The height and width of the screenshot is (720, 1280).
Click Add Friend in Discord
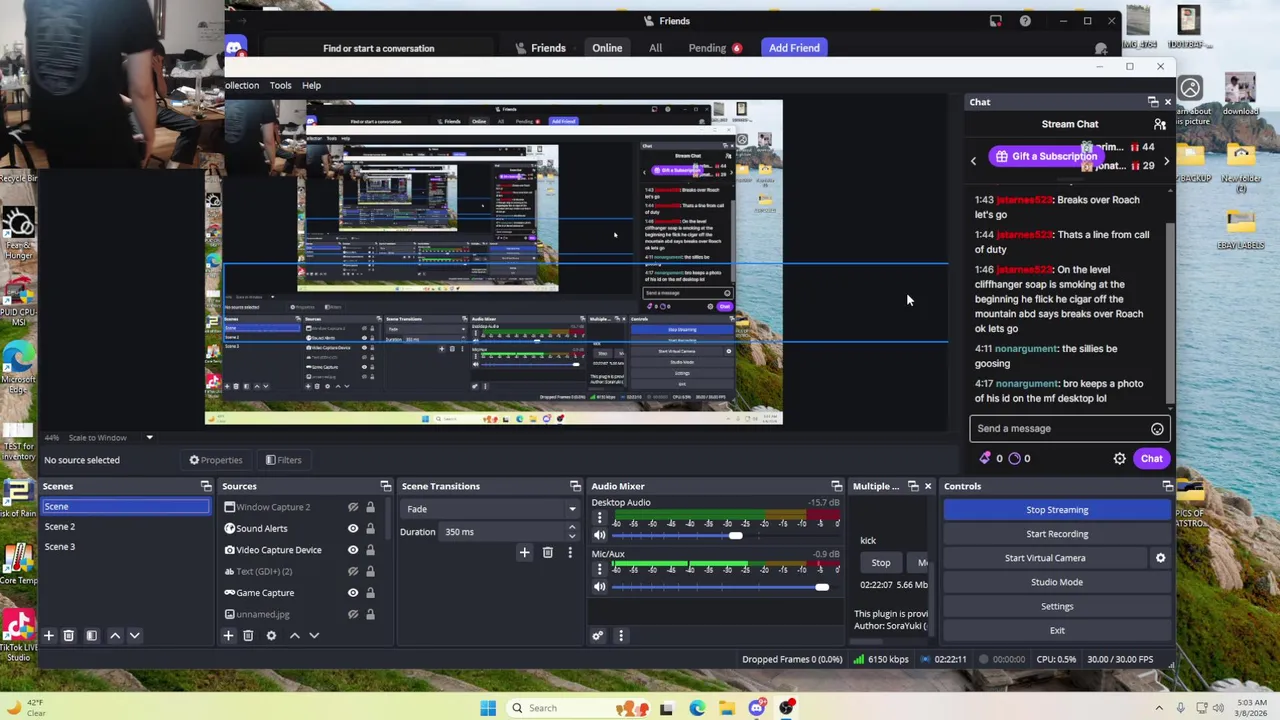tap(794, 48)
